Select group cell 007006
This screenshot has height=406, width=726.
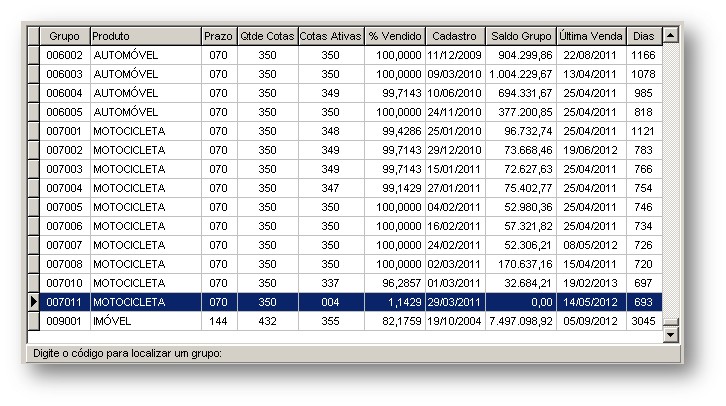pos(64,226)
